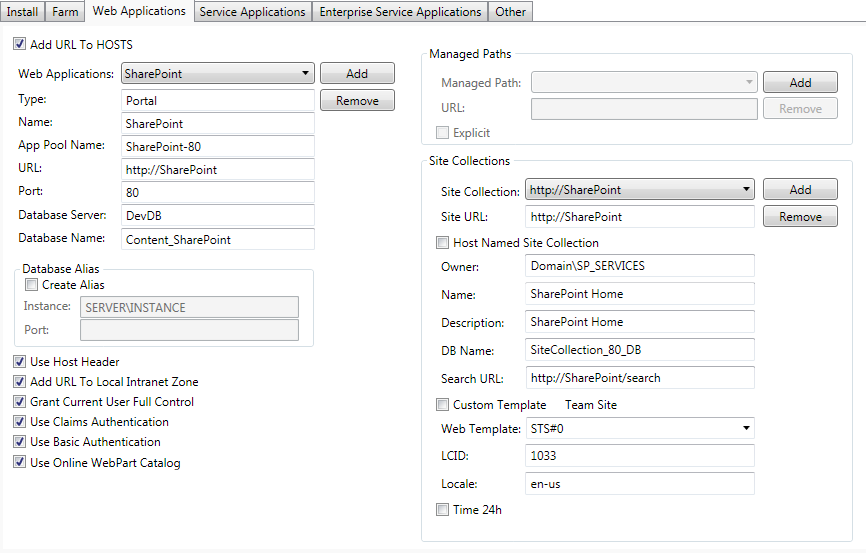The width and height of the screenshot is (866, 553).
Task: Edit the Site URL field
Action: click(640, 217)
